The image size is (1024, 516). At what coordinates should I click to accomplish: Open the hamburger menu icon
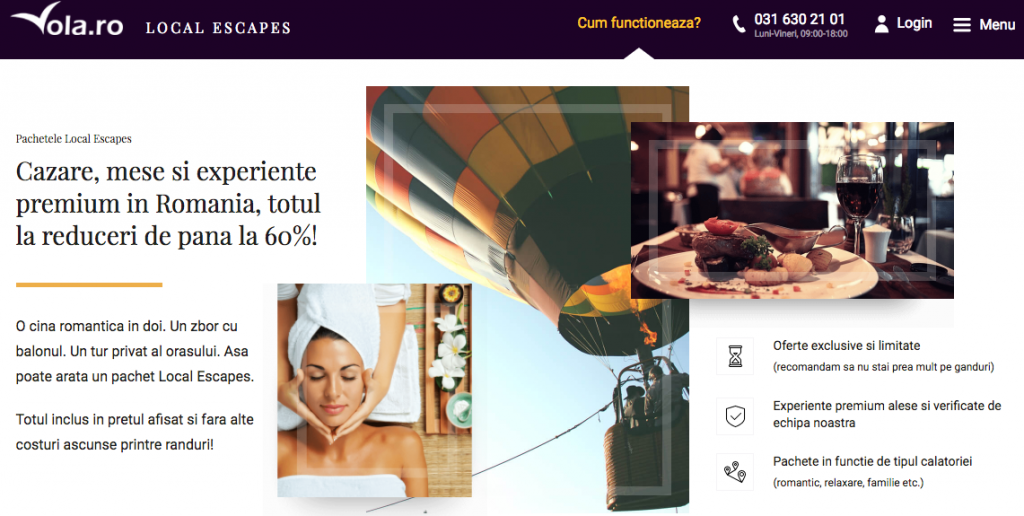pyautogui.click(x=961, y=25)
